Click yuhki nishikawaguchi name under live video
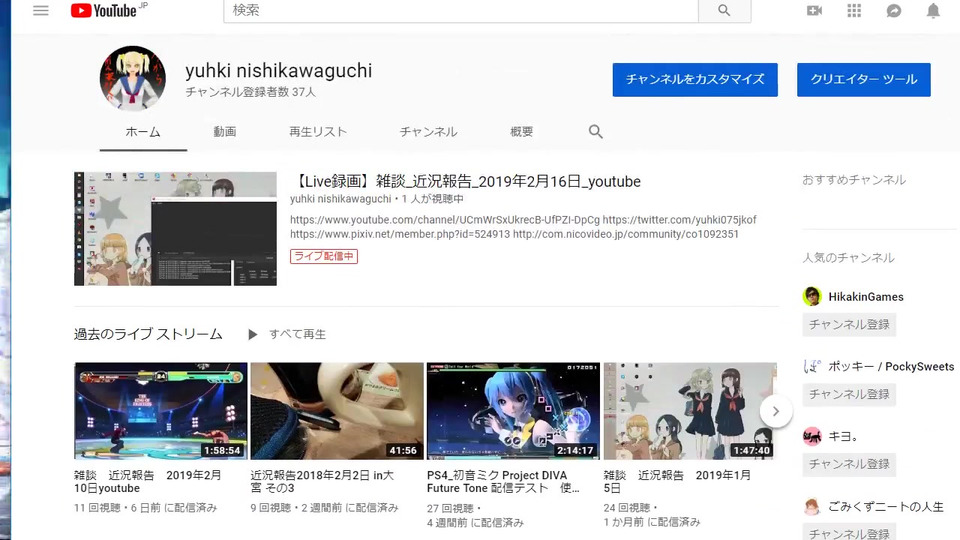The height and width of the screenshot is (540, 960). (x=340, y=199)
